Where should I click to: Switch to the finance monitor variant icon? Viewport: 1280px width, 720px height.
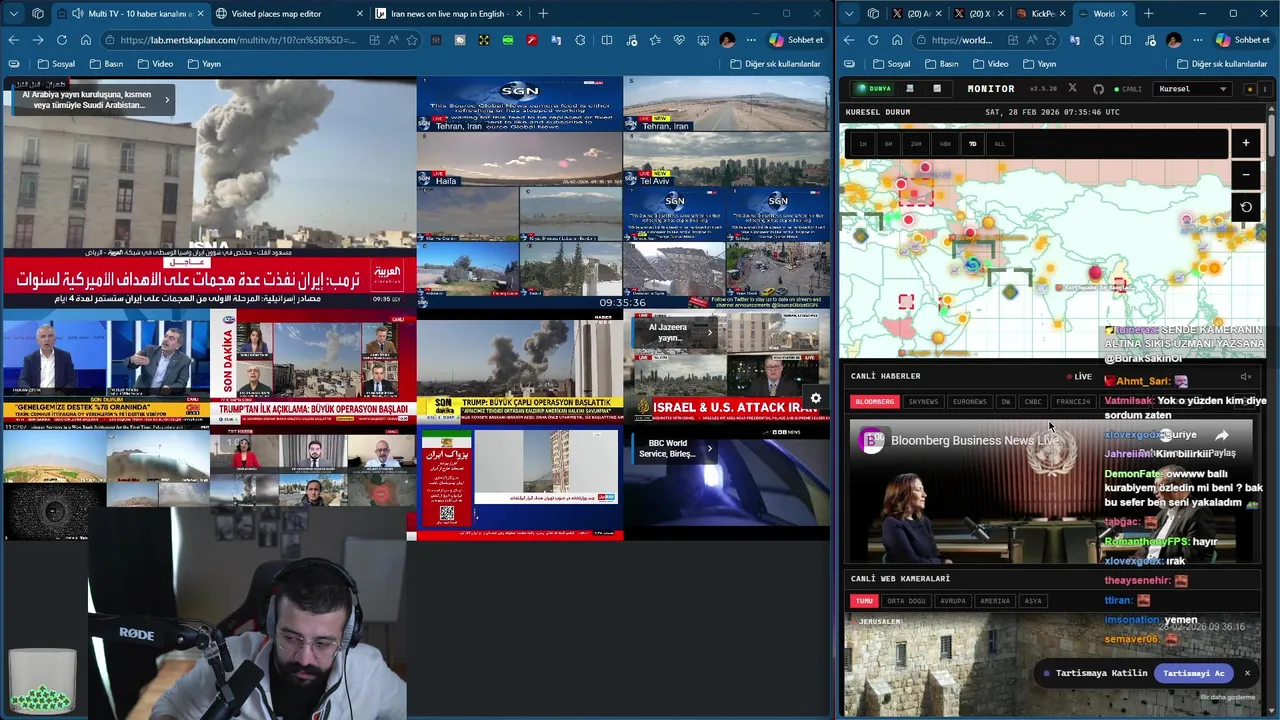point(937,89)
